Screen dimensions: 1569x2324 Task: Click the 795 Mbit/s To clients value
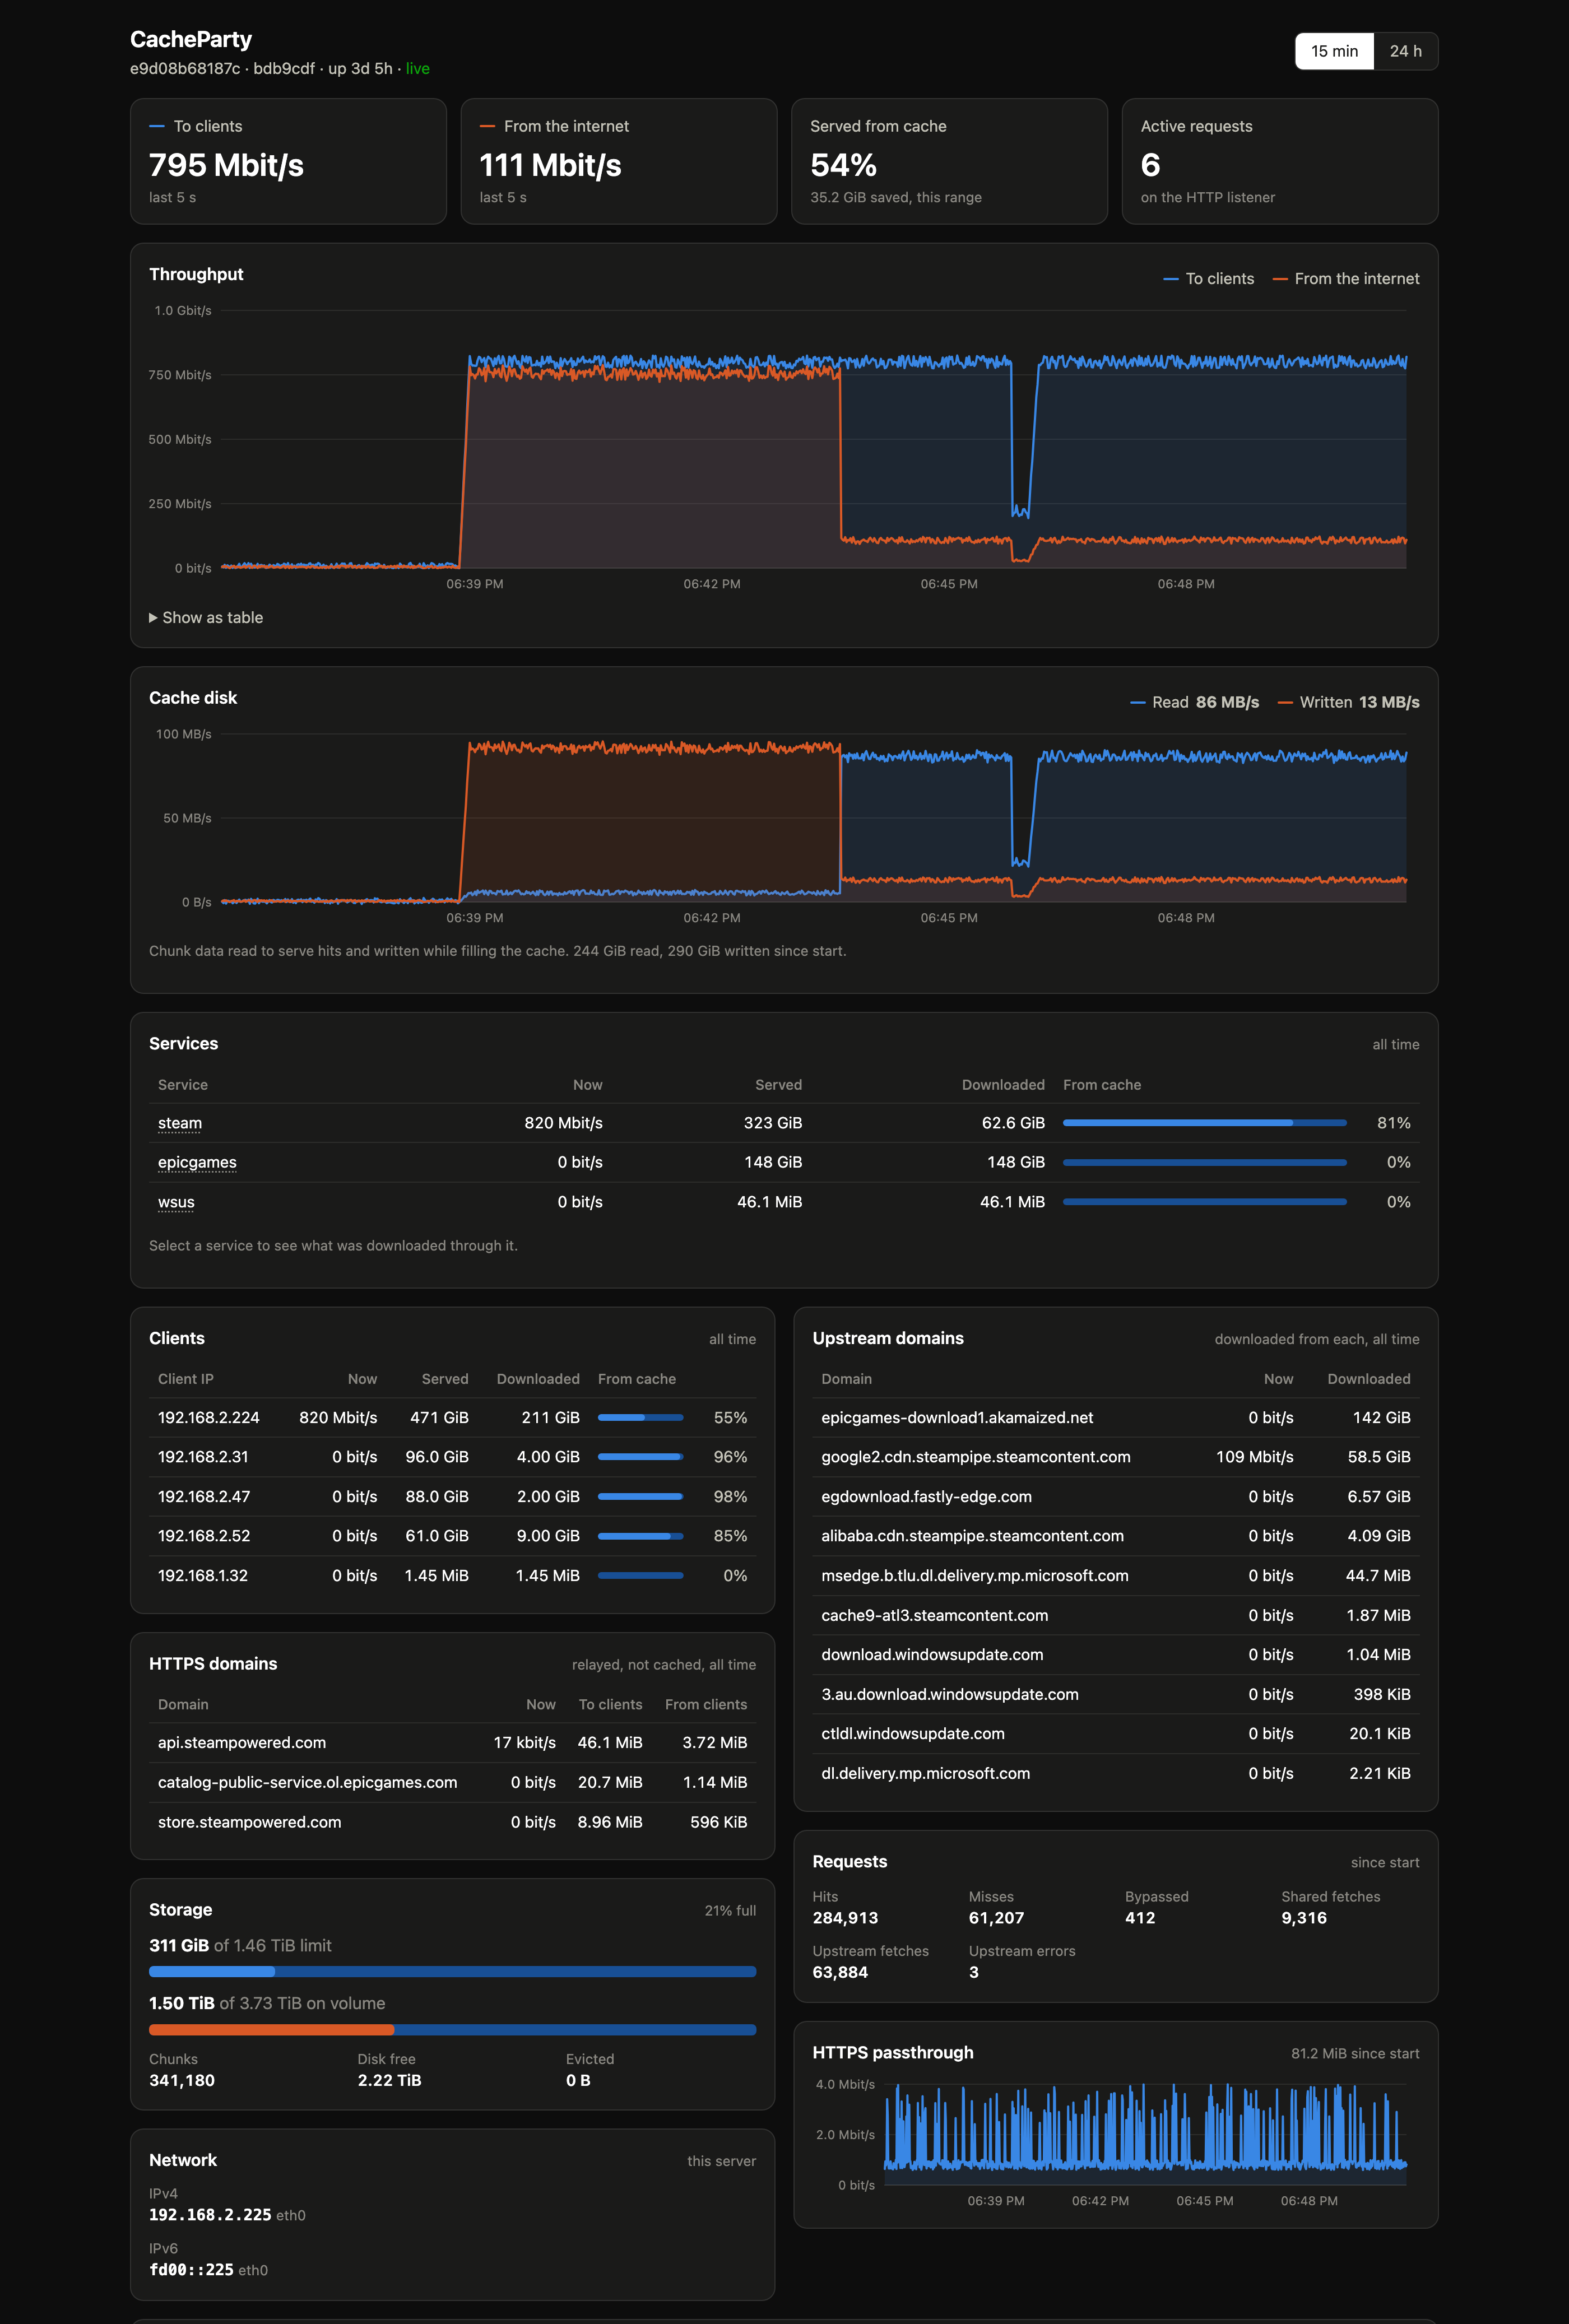(226, 165)
